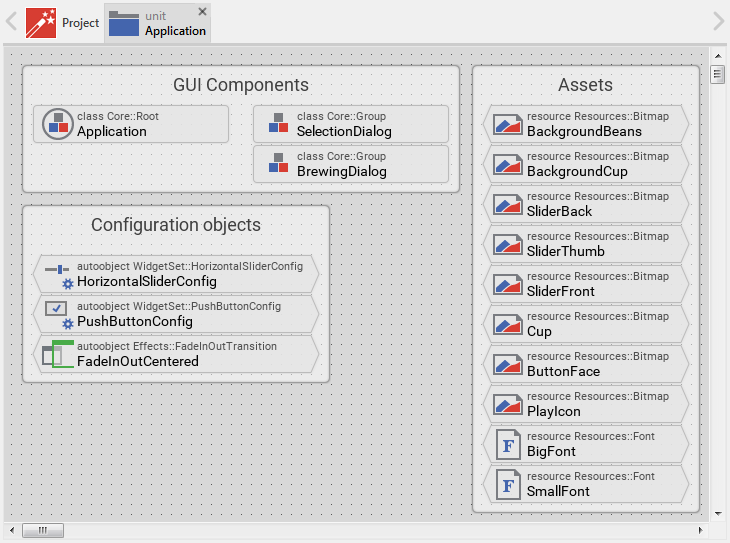Select the Cup bitmap resource brick
730x543 pixels.
click(x=586, y=324)
